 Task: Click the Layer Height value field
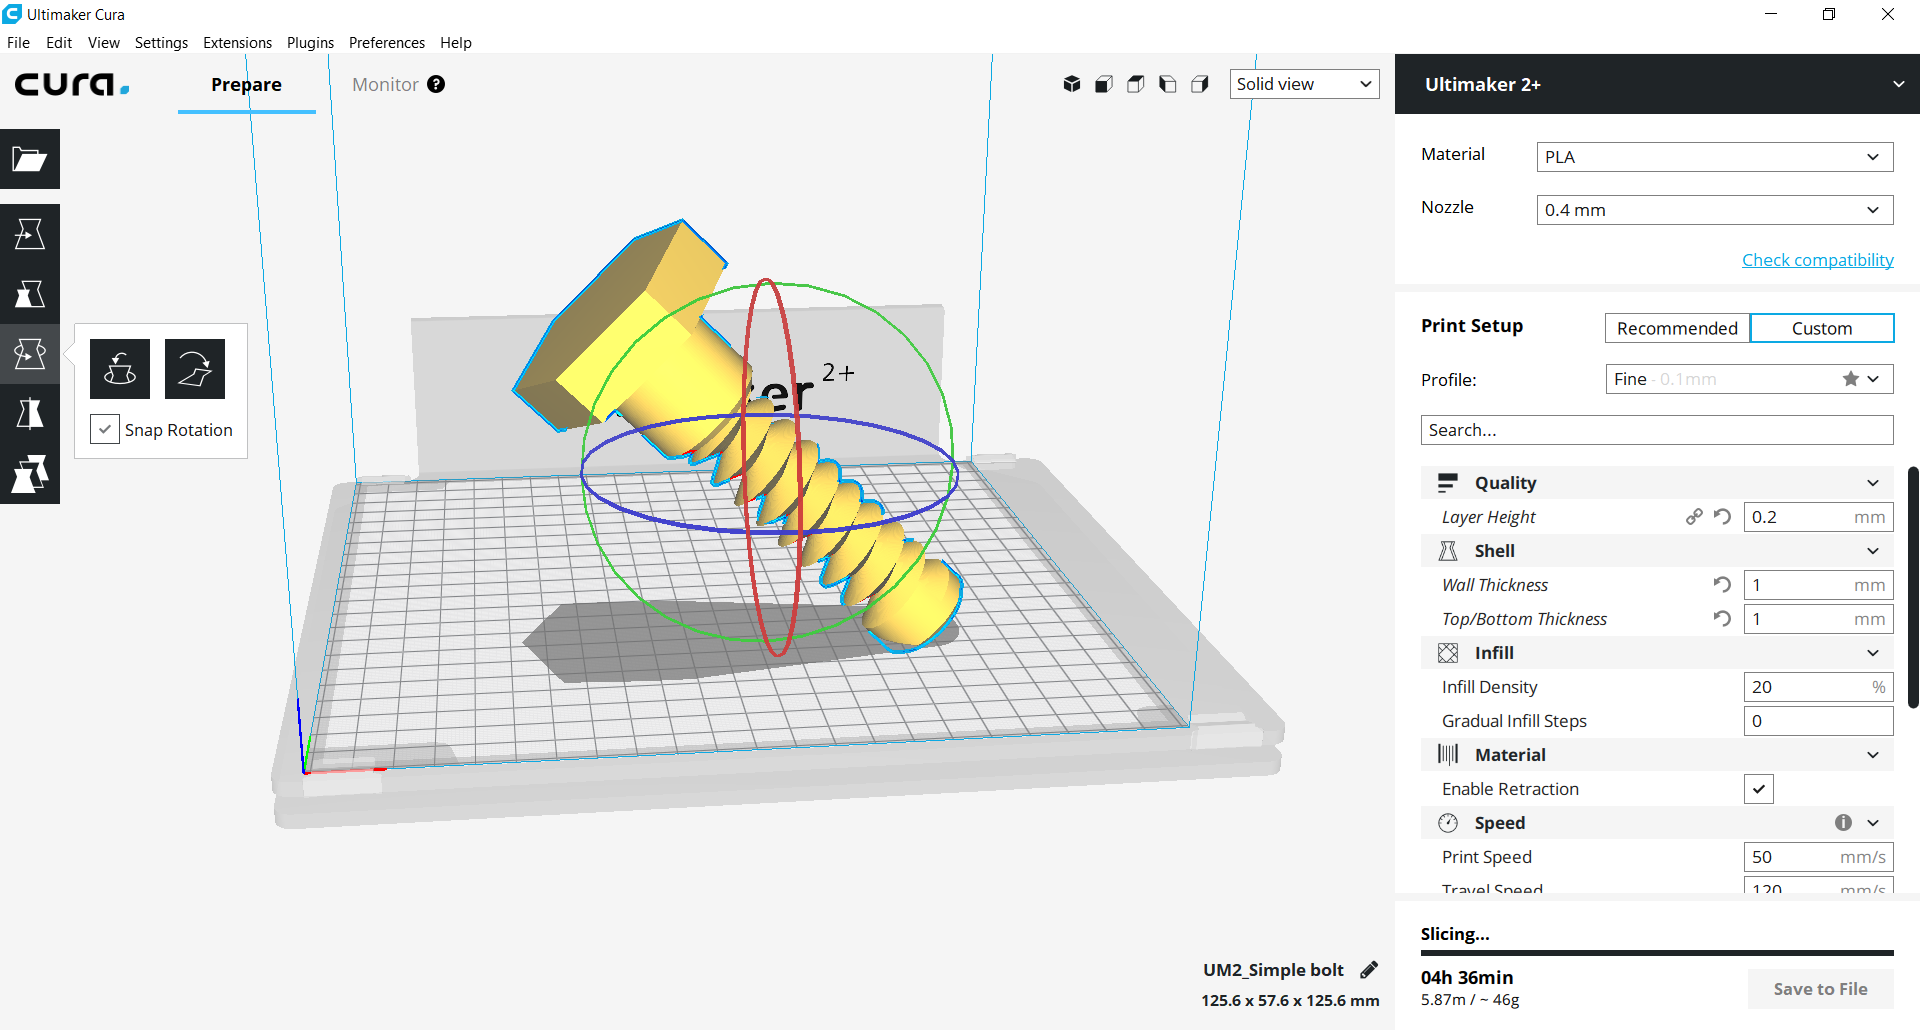coord(1818,517)
